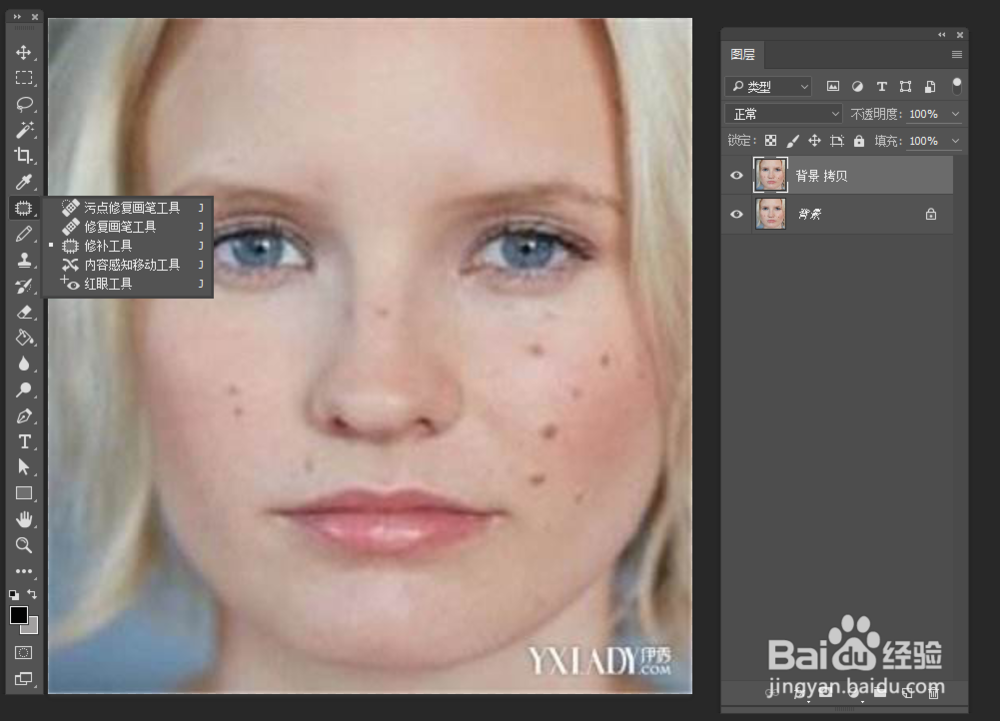Swap foreground and background colors
The image size is (1000, 721).
click(32, 594)
